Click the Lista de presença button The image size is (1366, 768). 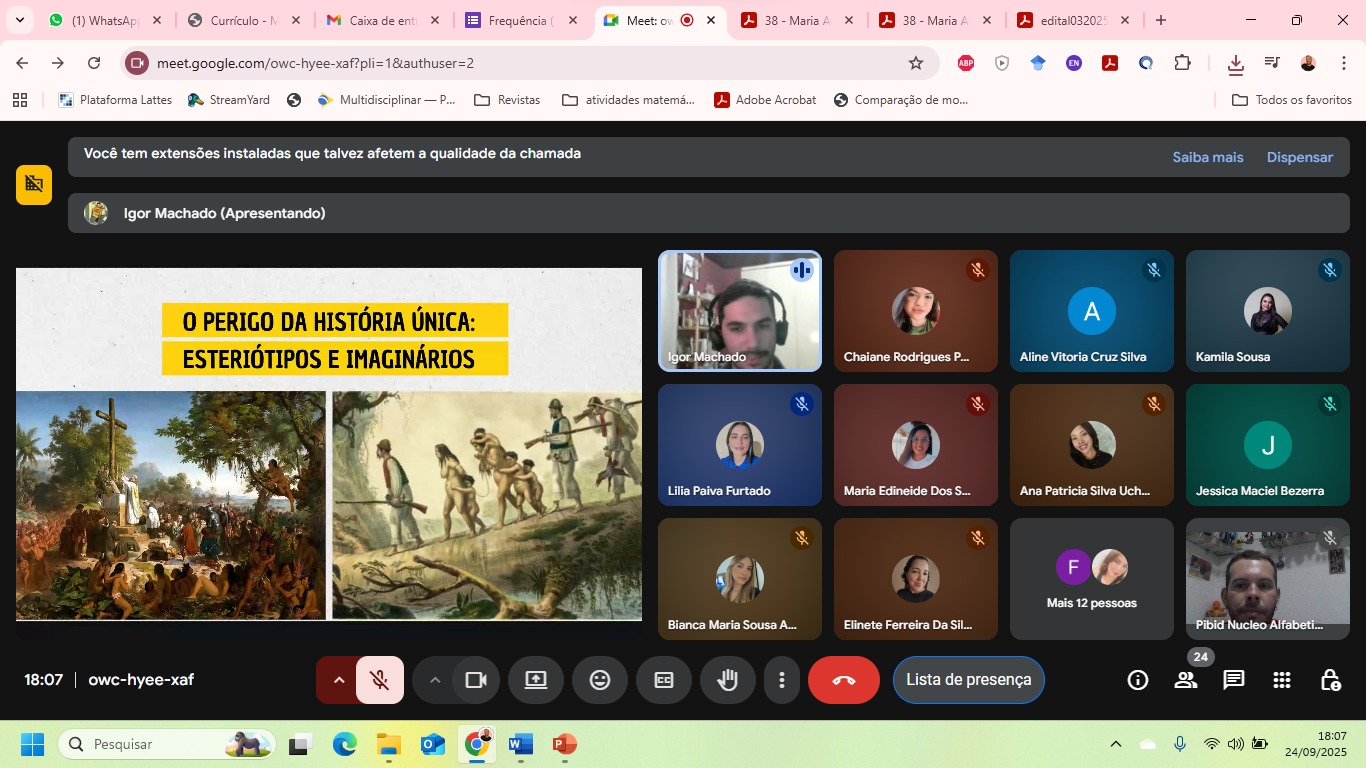968,680
